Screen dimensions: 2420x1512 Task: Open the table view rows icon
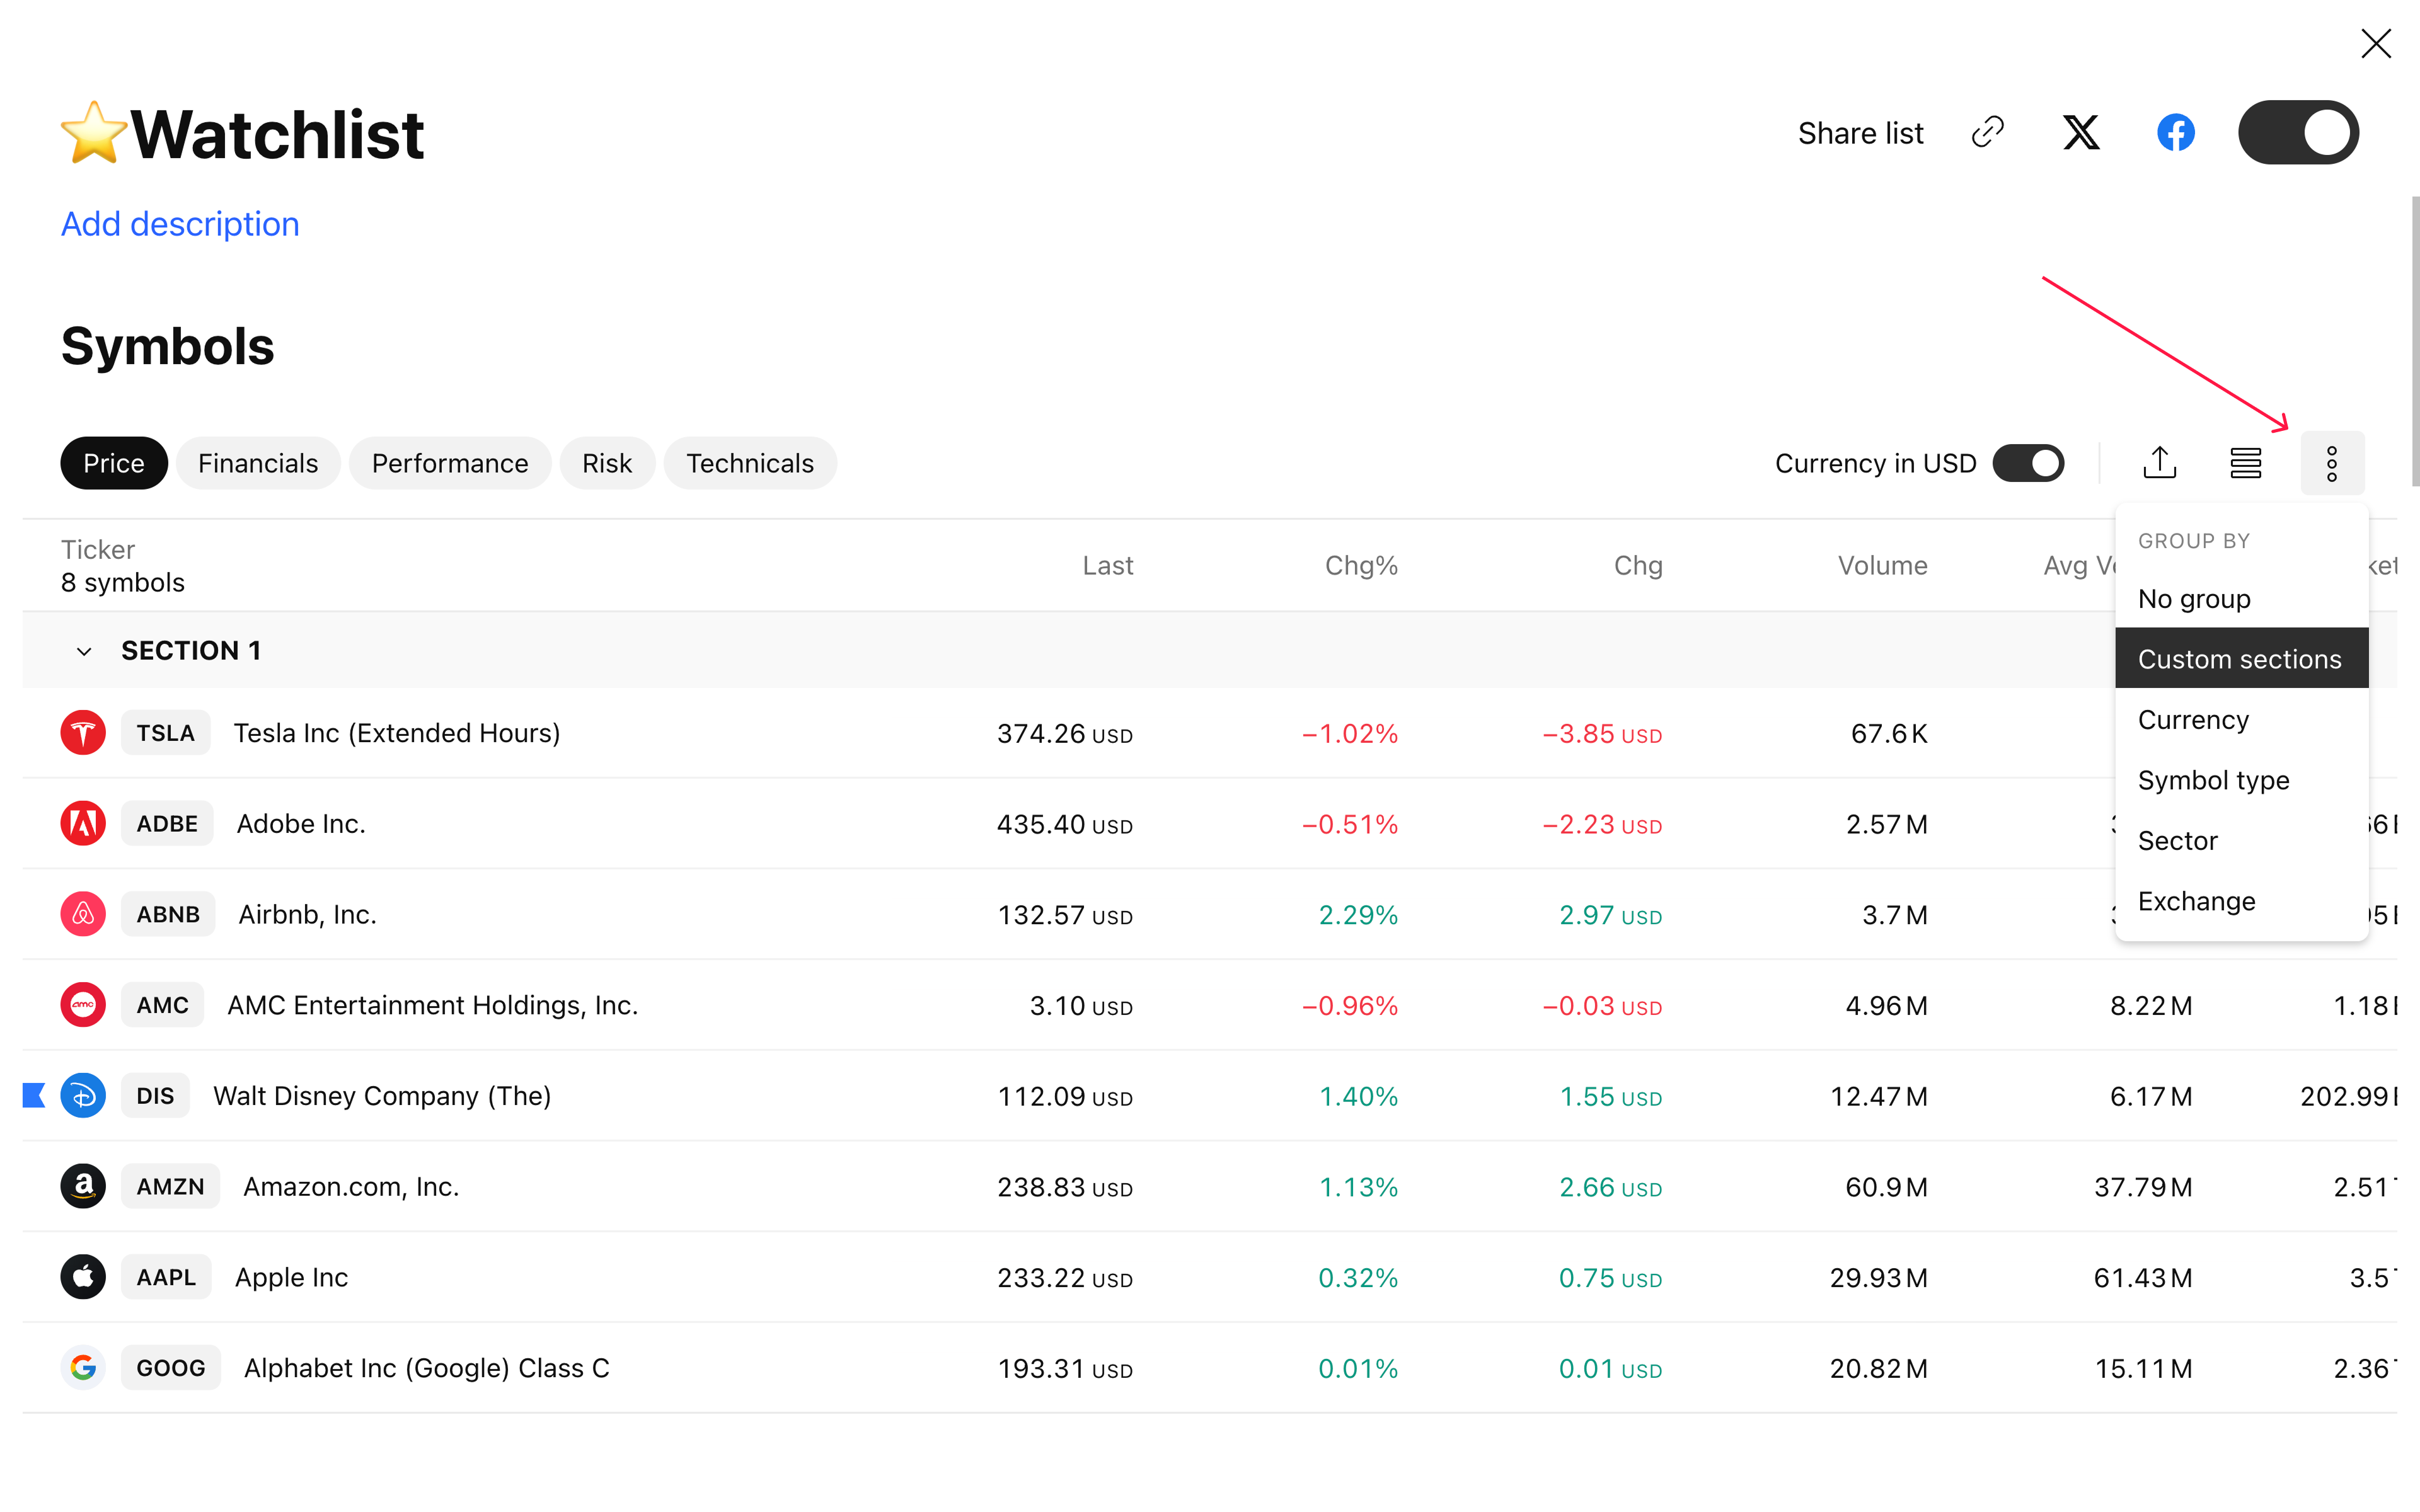2246,463
